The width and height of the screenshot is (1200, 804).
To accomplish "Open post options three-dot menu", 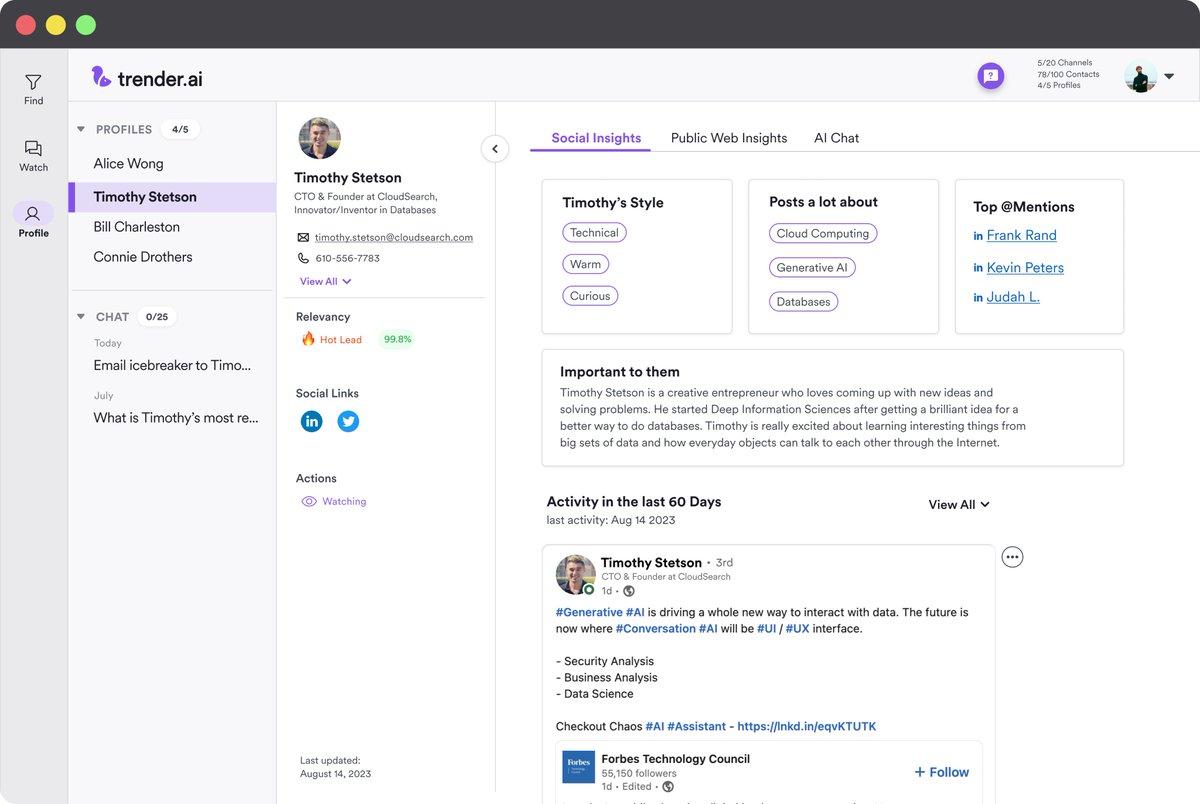I will coord(1013,557).
